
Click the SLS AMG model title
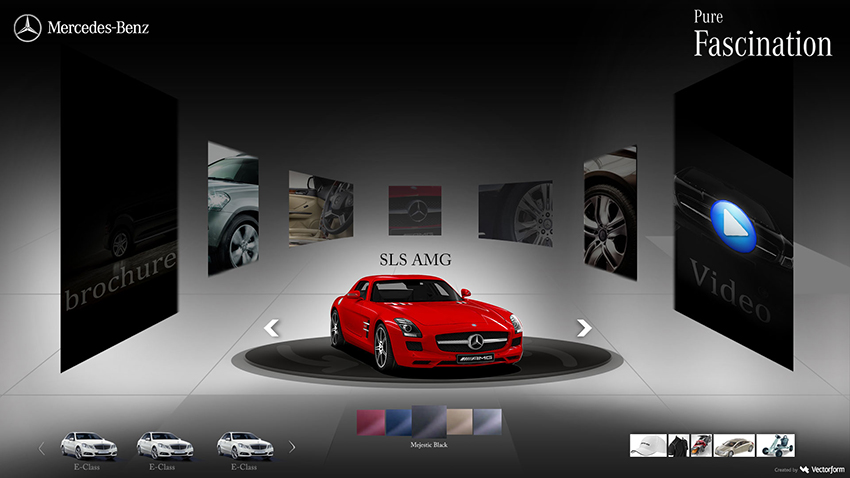pyautogui.click(x=415, y=260)
